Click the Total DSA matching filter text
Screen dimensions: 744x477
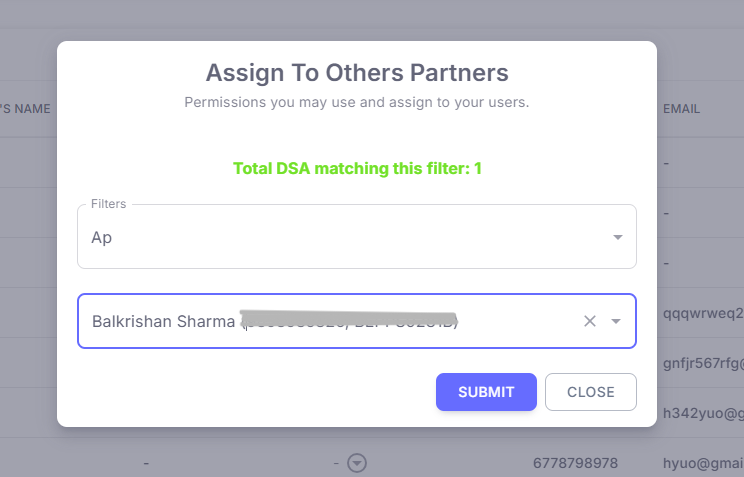click(x=357, y=168)
